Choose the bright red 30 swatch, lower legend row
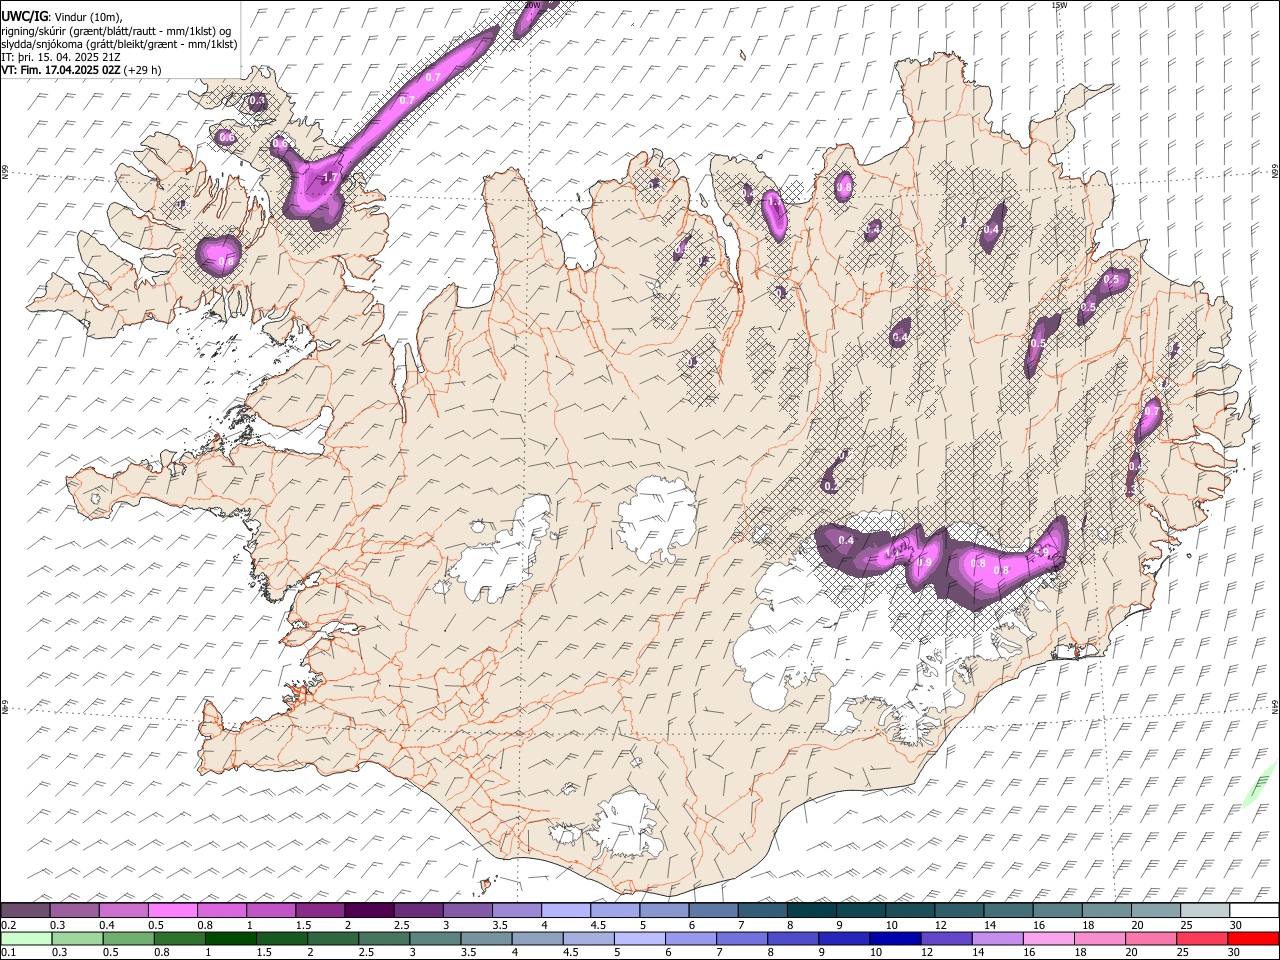Viewport: 1280px width, 960px height. 1254,938
